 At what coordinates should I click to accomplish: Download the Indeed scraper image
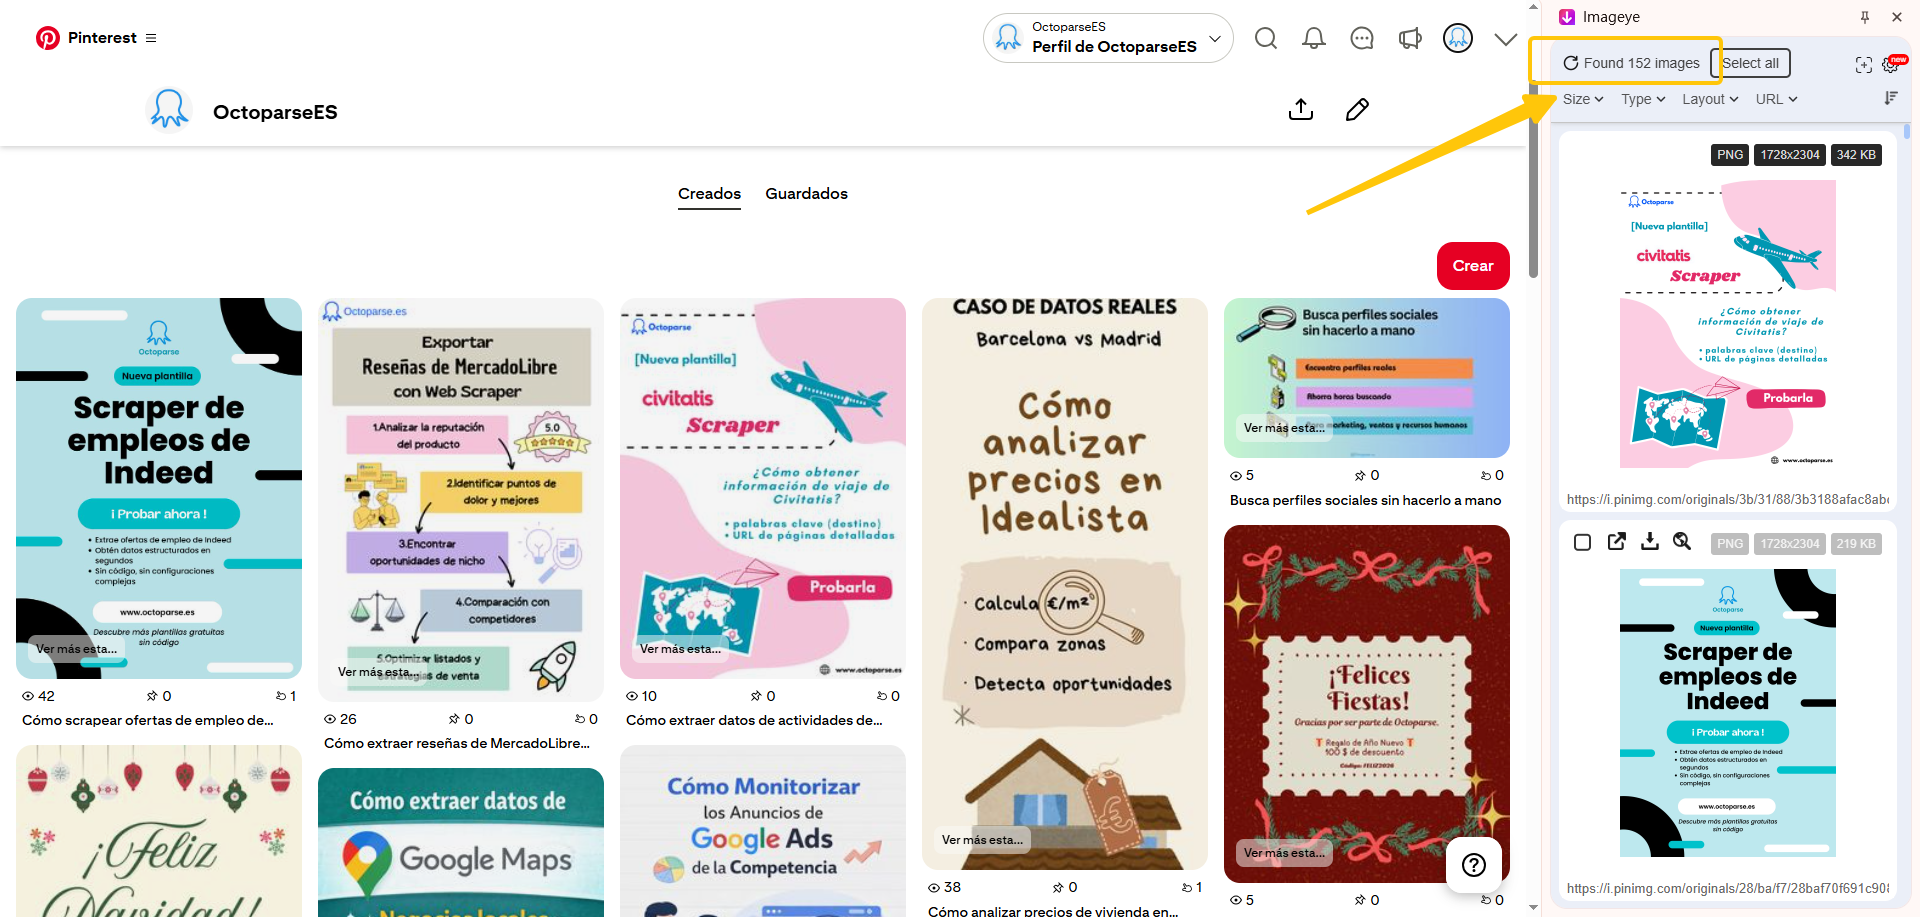click(1650, 542)
